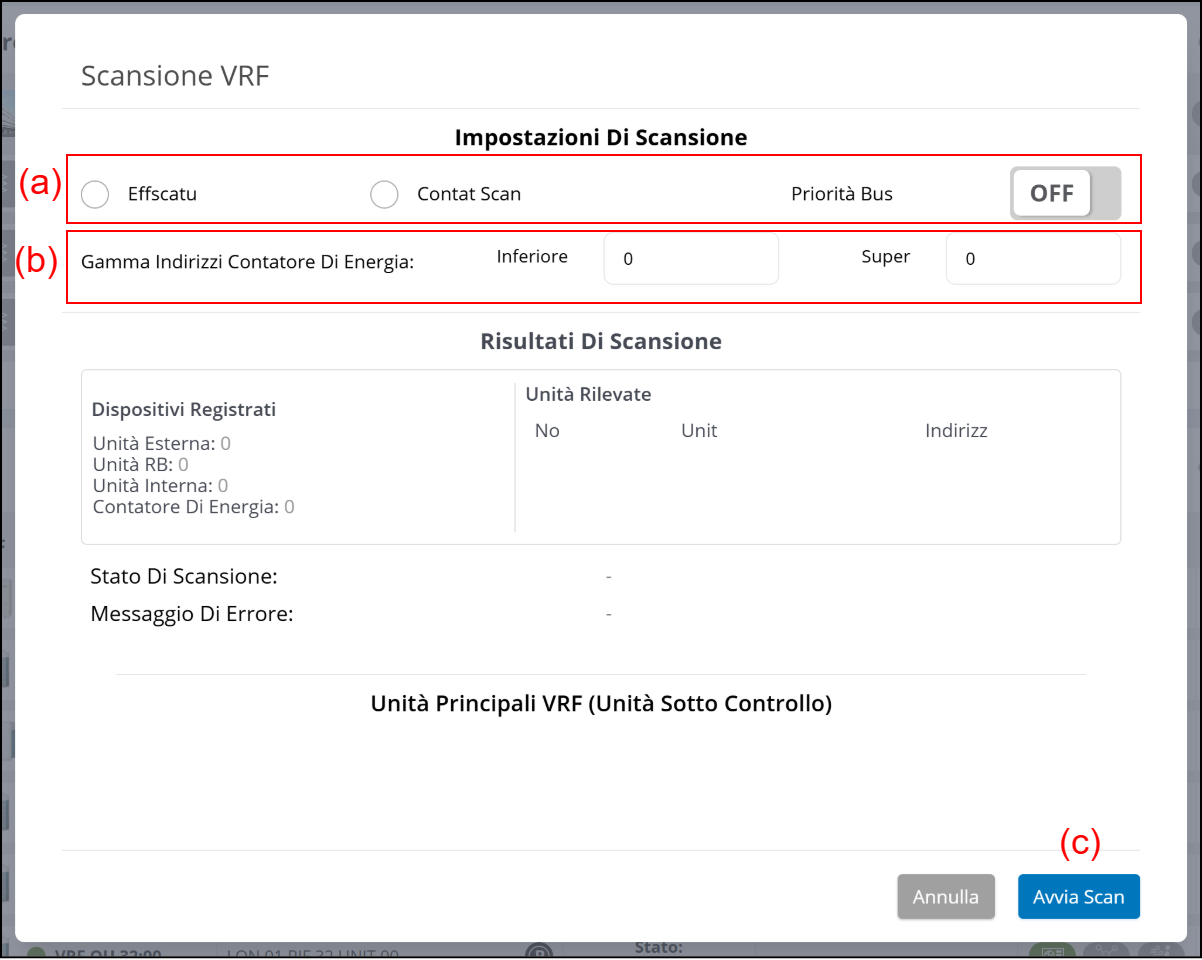Click the Inferiore address input field
Viewport: 1202px width, 960px height.
tap(690, 259)
